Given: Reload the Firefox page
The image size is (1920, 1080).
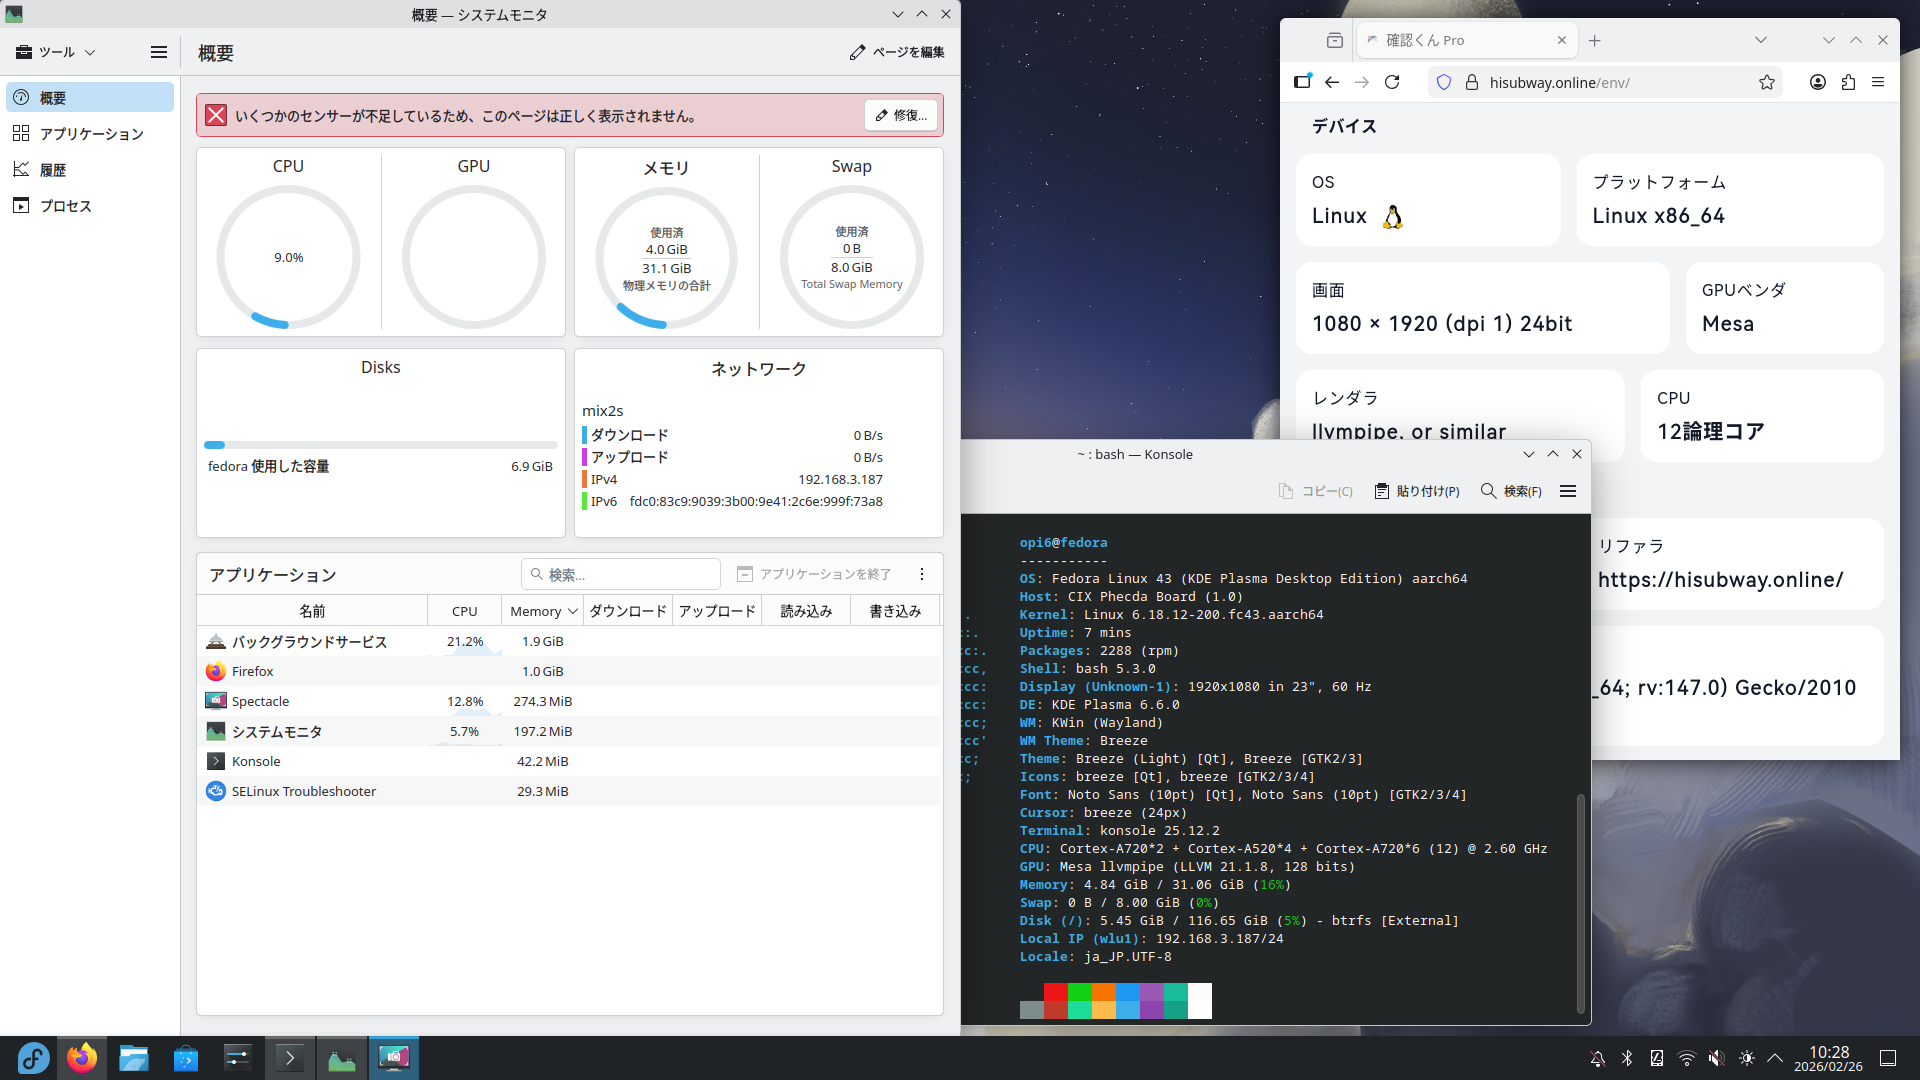Looking at the screenshot, I should pos(1392,82).
